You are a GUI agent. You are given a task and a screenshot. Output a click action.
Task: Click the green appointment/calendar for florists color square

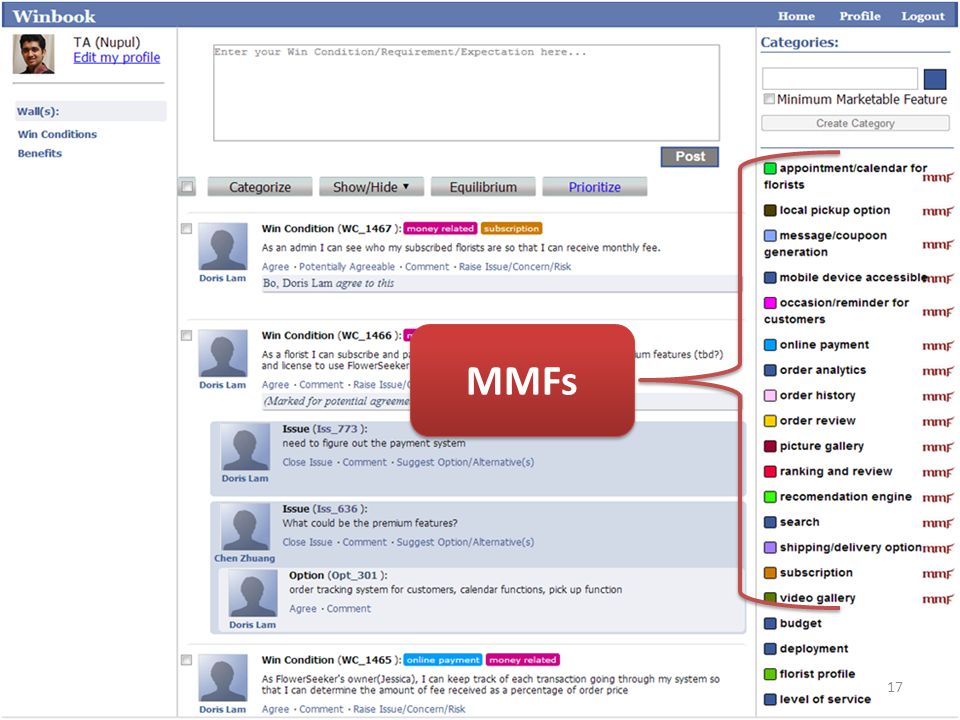(x=770, y=168)
